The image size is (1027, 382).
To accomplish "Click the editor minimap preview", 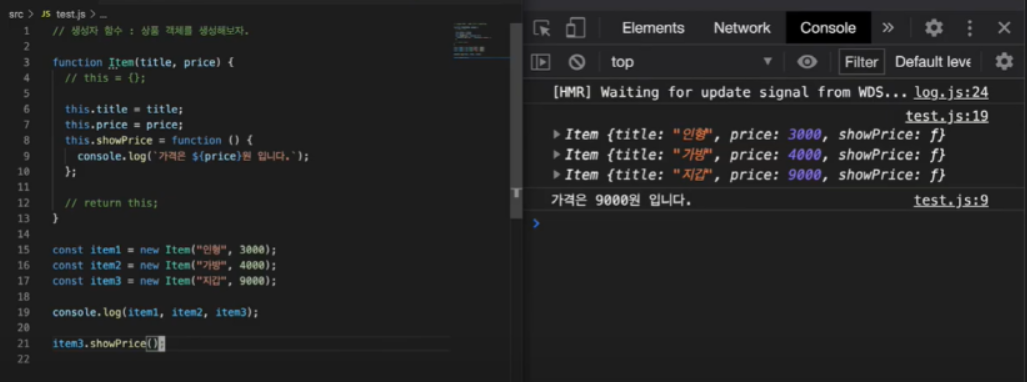I will click(x=481, y=41).
